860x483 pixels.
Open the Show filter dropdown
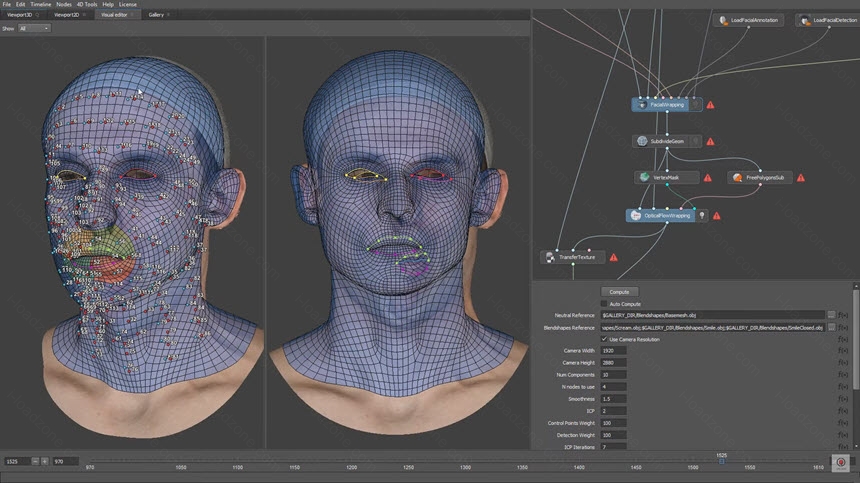pos(34,28)
